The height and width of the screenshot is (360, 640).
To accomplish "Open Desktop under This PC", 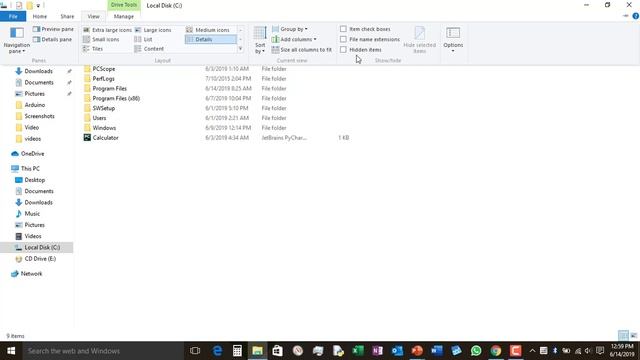I will [35, 180].
